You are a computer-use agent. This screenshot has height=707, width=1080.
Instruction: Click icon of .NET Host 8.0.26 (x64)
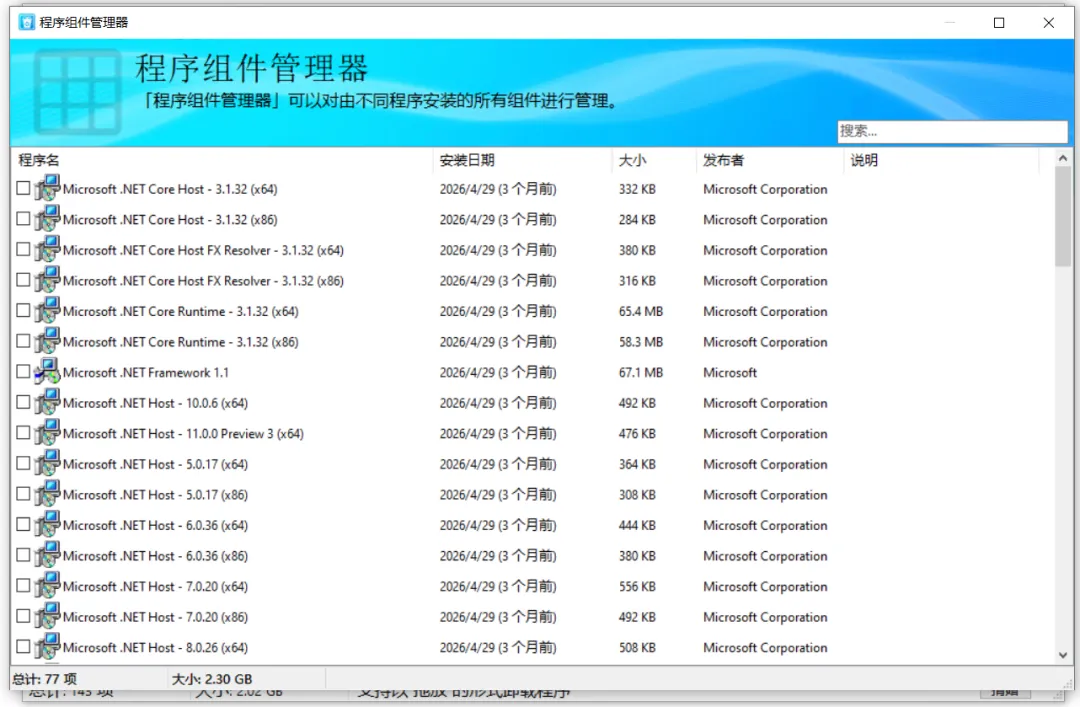[48, 646]
